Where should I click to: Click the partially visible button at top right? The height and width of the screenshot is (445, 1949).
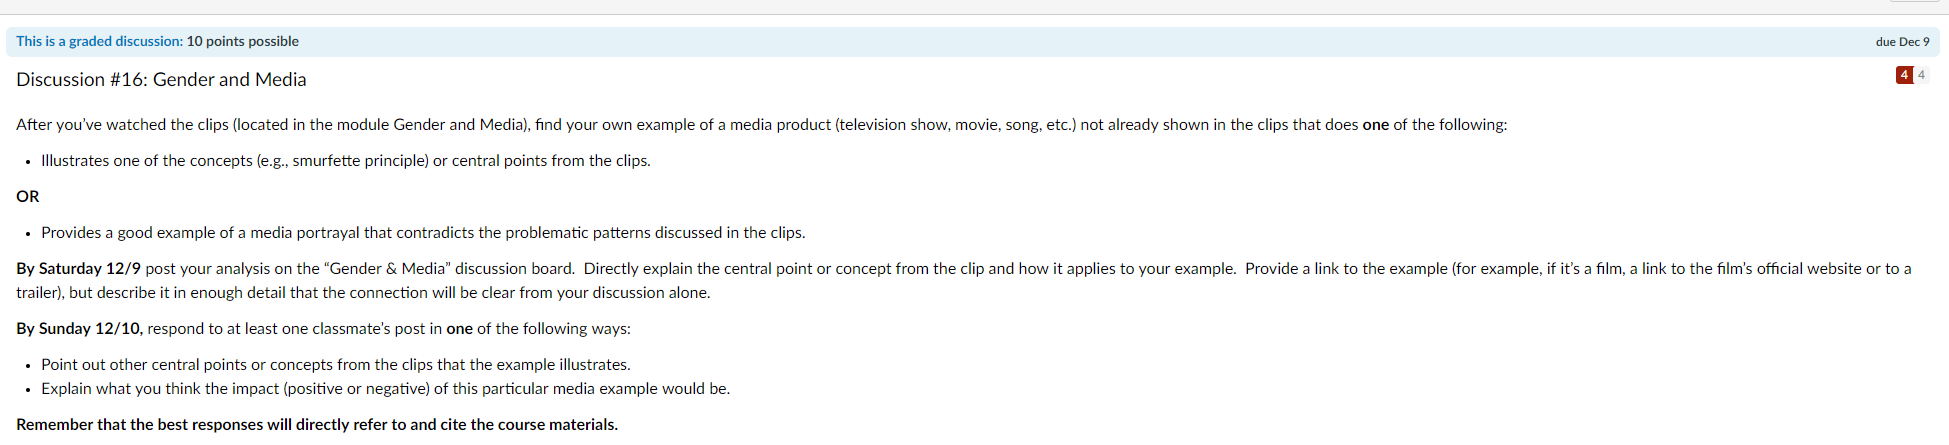tap(1913, 1)
